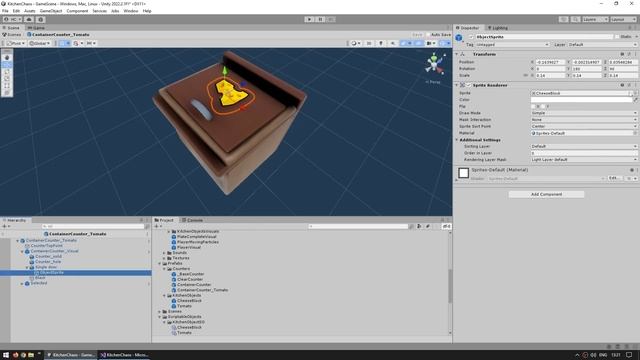
Task: Click the Add Component button
Action: pos(546,194)
